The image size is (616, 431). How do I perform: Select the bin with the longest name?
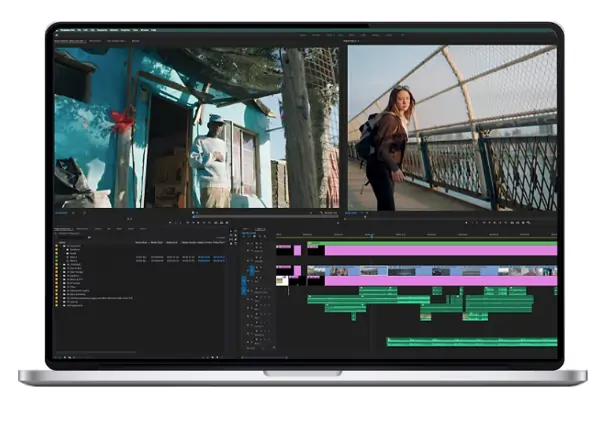(100, 298)
